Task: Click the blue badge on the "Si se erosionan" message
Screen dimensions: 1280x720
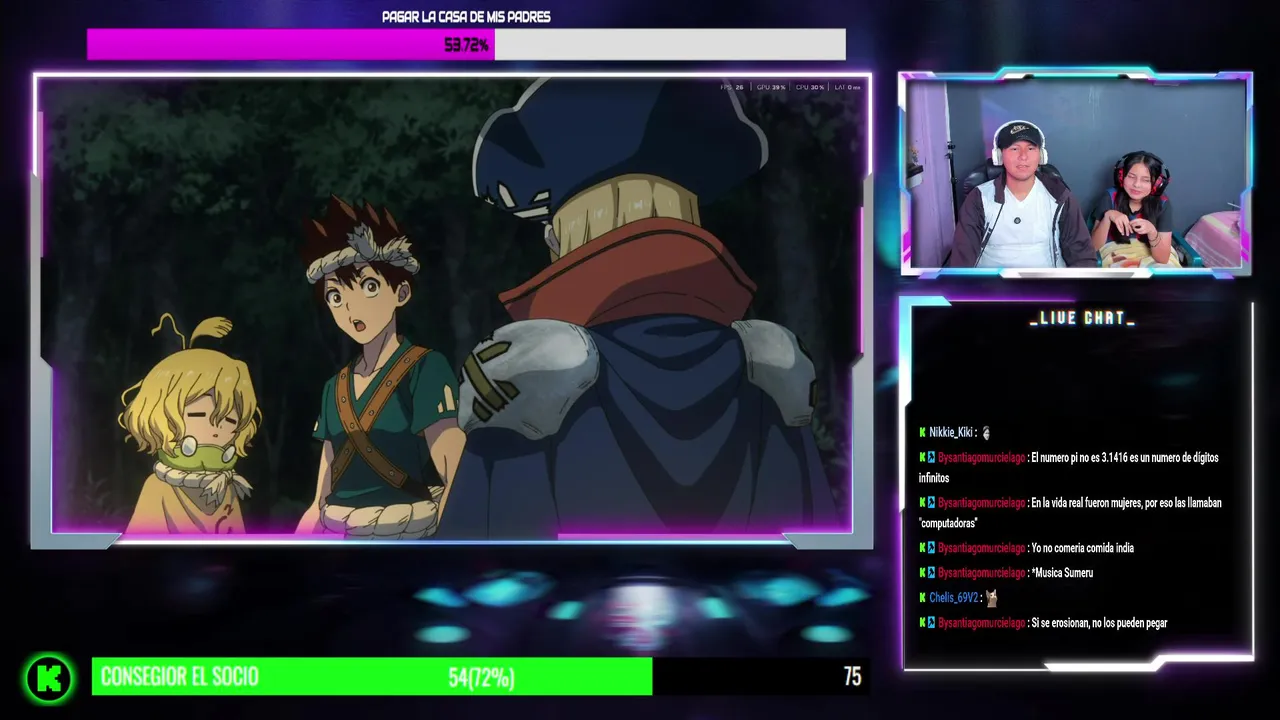Action: (x=932, y=622)
